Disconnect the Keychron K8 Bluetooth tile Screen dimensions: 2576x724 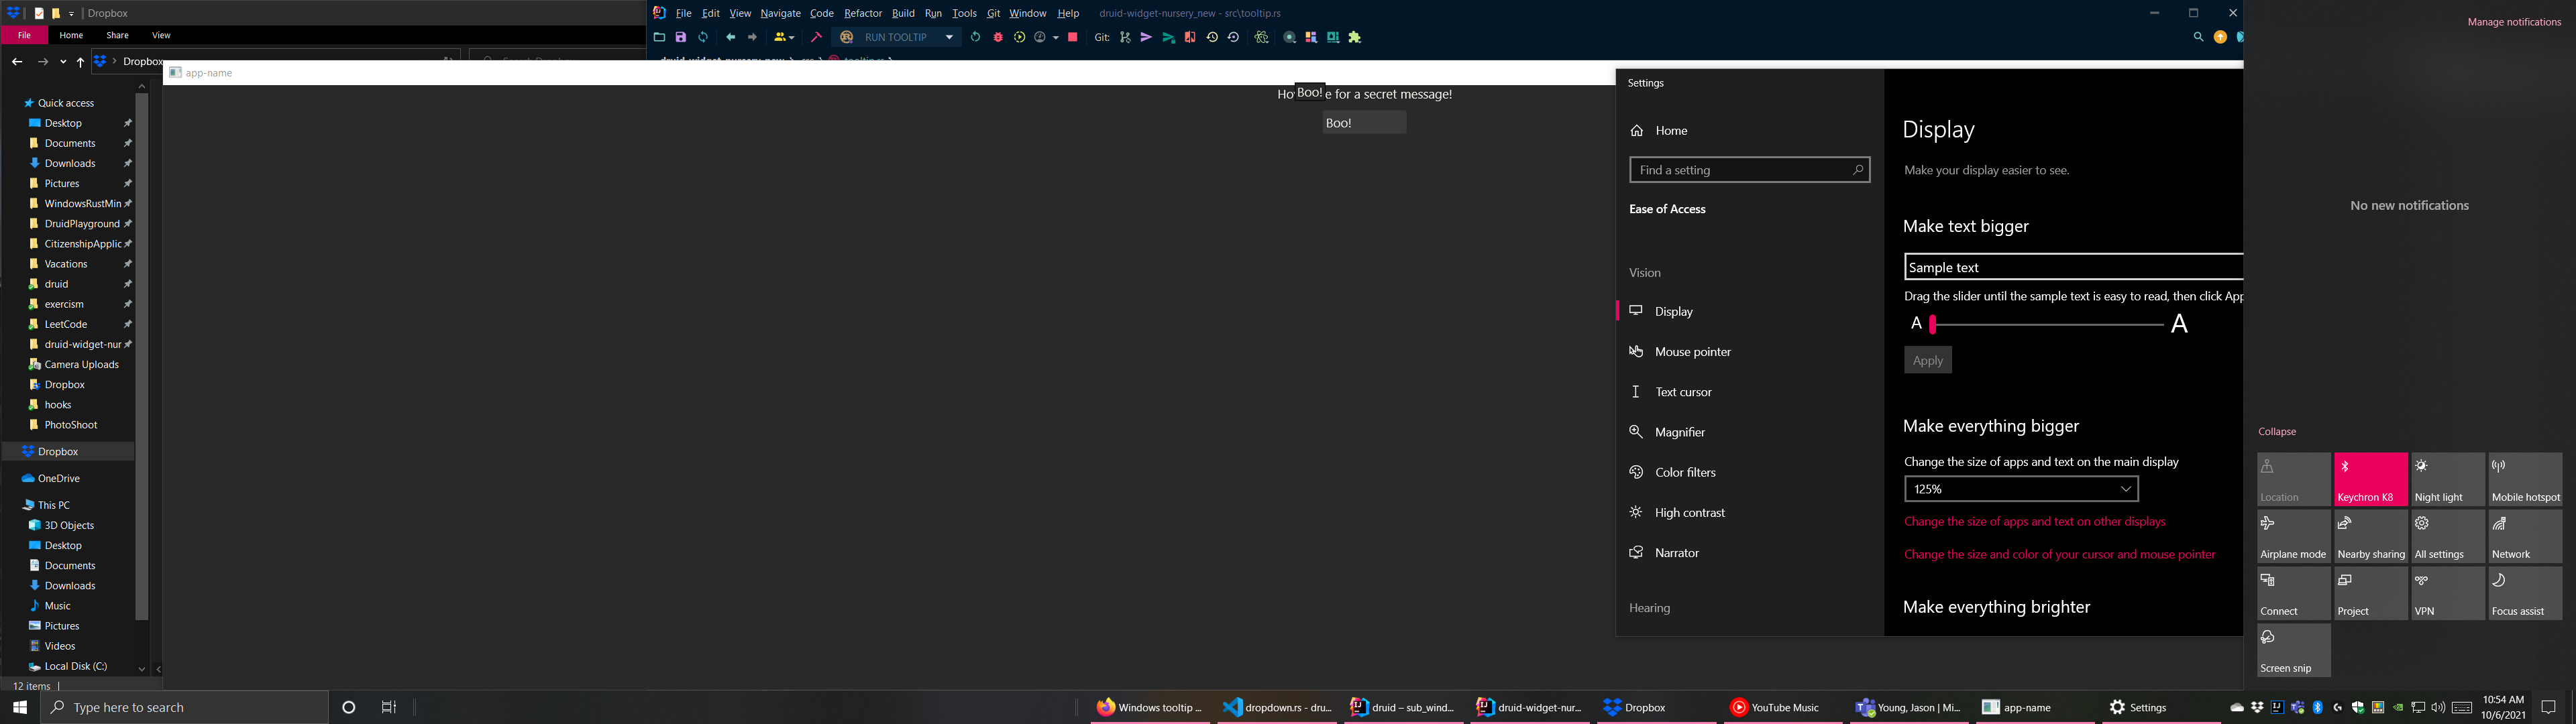2370,478
